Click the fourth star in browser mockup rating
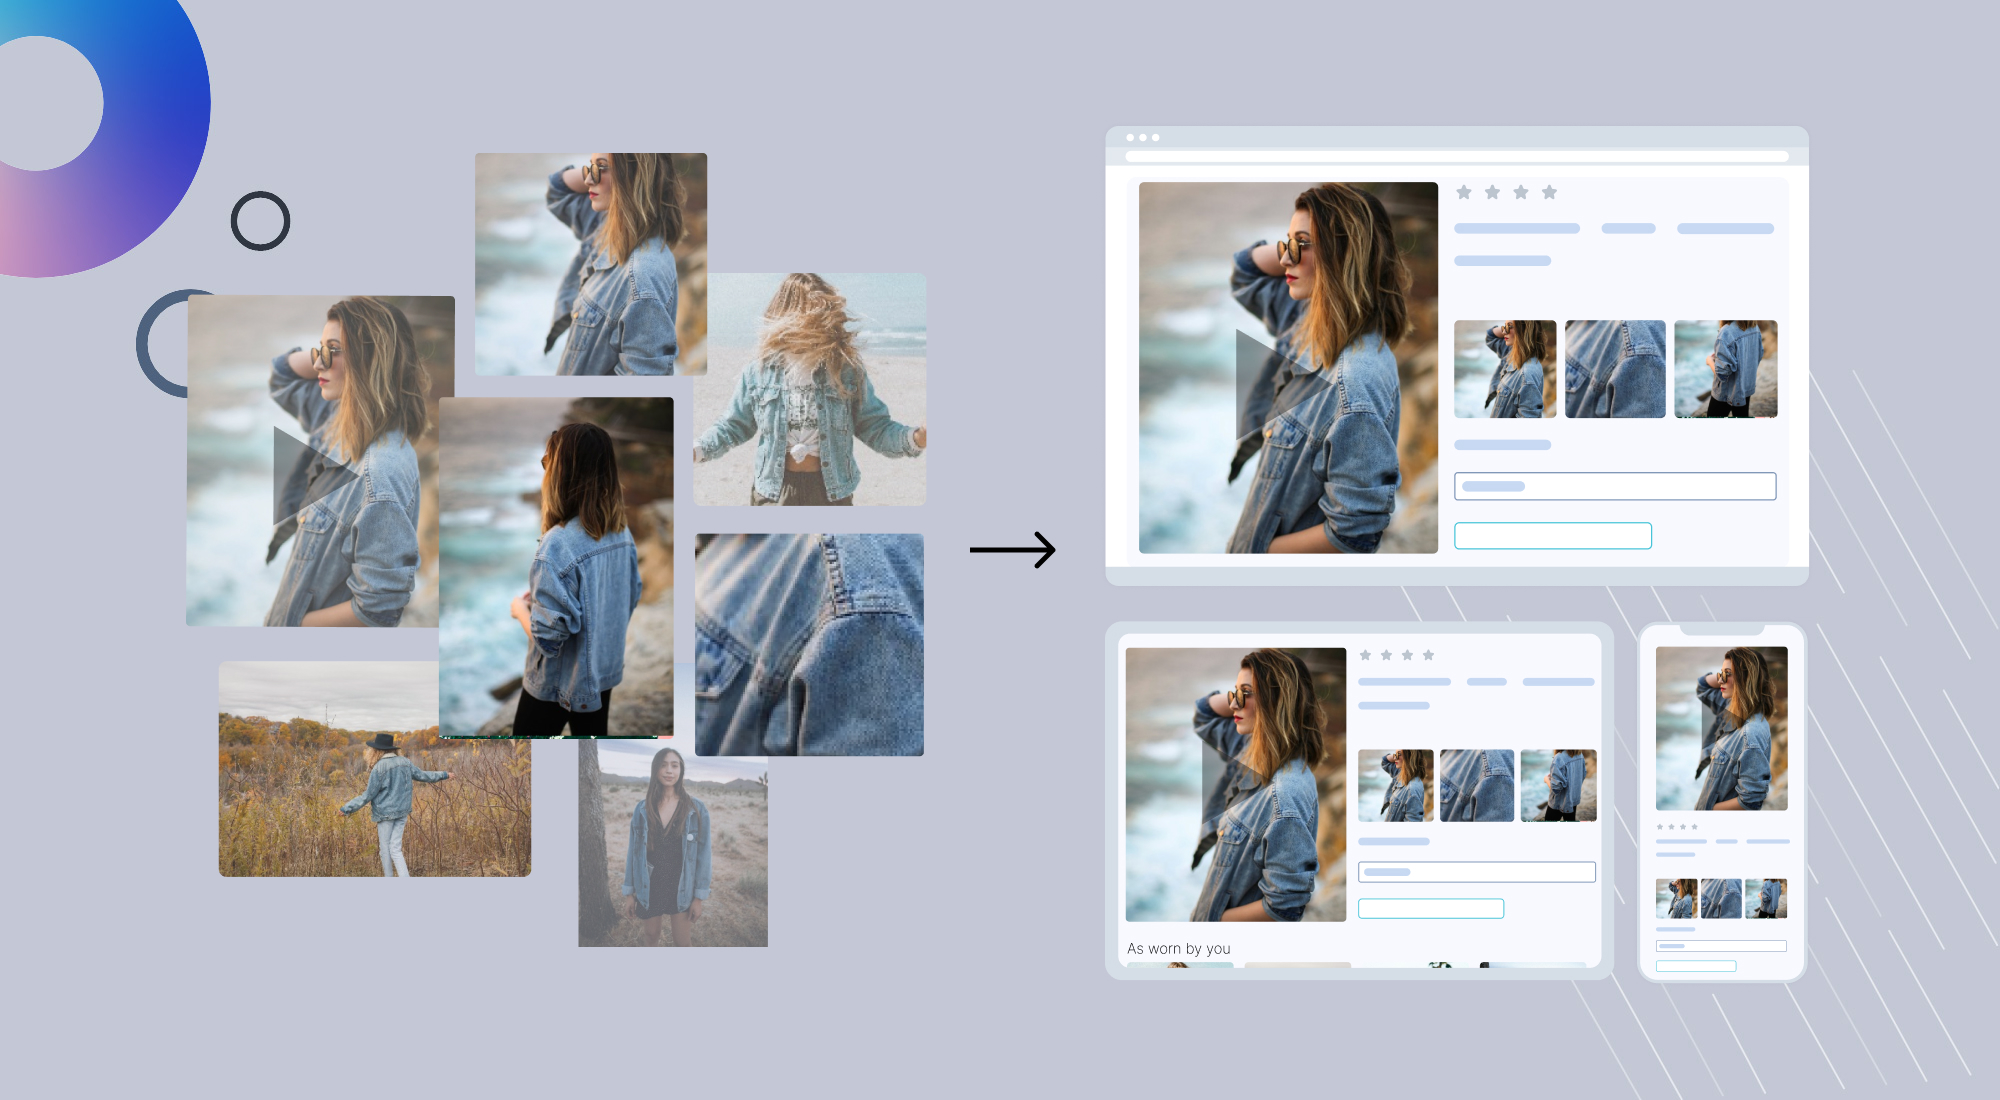This screenshot has width=2000, height=1100. tap(1549, 192)
